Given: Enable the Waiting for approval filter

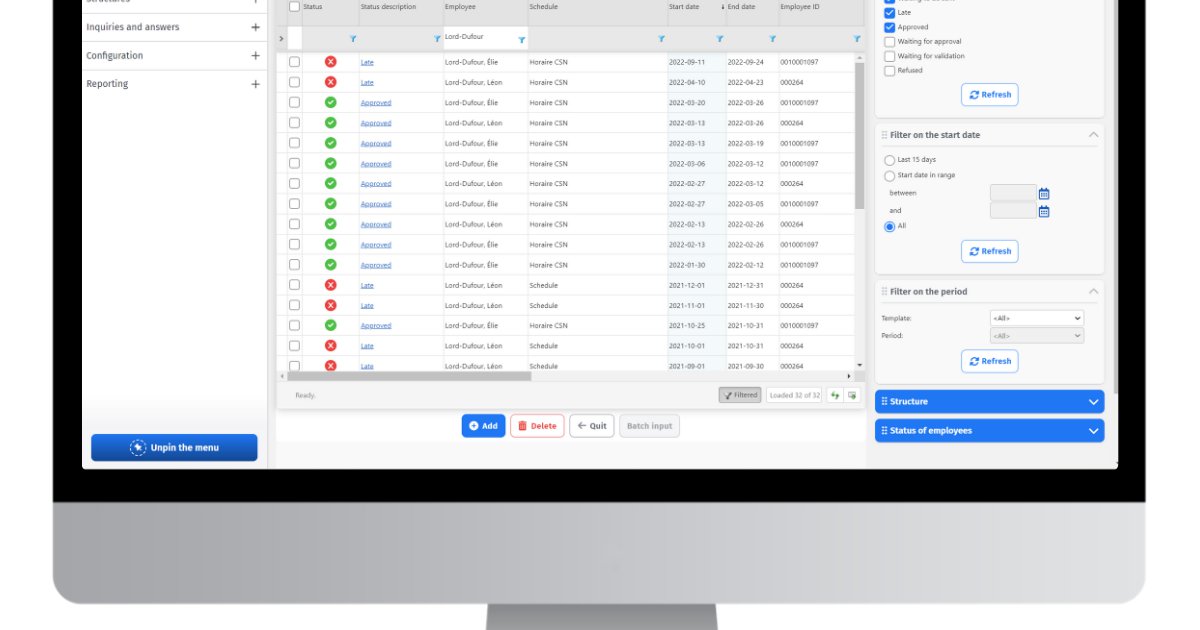Looking at the screenshot, I should click(889, 41).
